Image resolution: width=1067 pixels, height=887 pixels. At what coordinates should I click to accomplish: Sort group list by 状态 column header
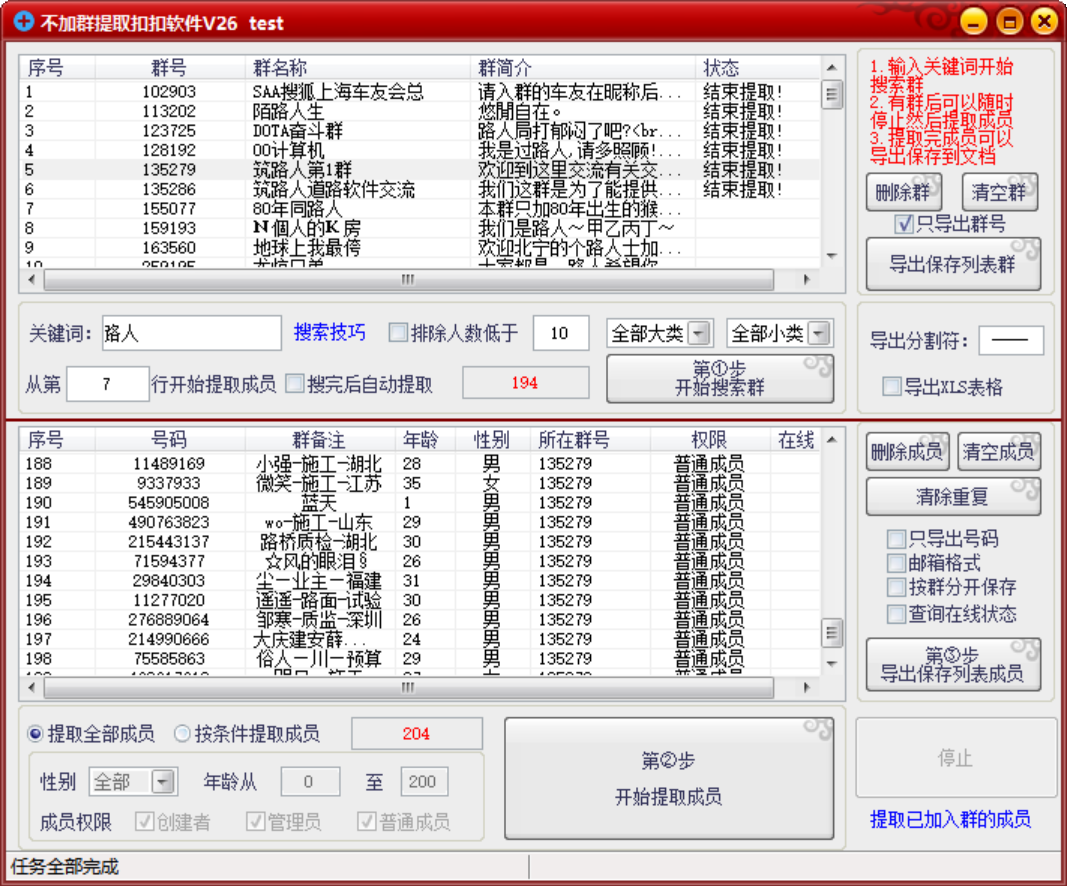pyautogui.click(x=758, y=68)
